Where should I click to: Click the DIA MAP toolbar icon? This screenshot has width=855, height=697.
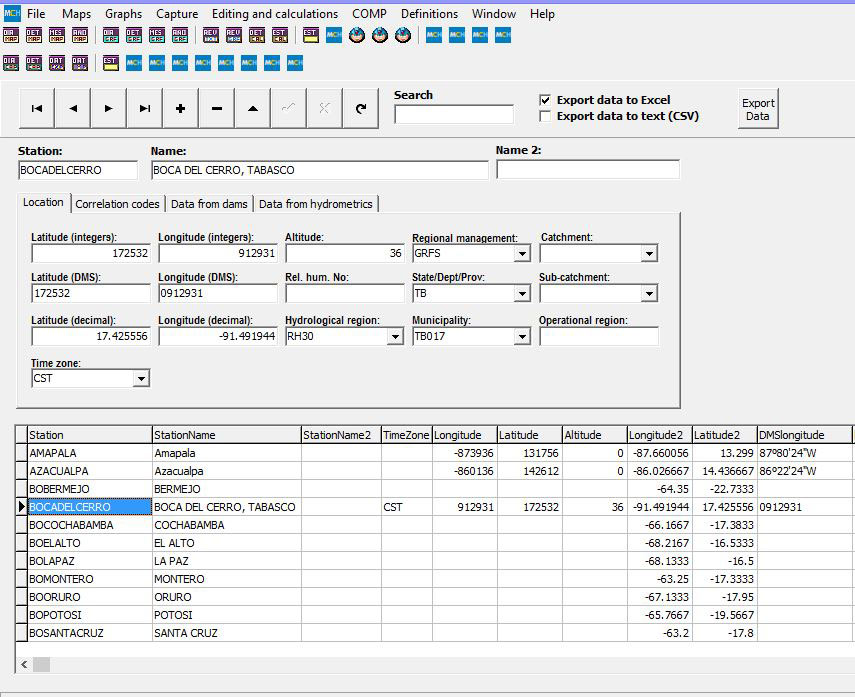pyautogui.click(x=11, y=36)
